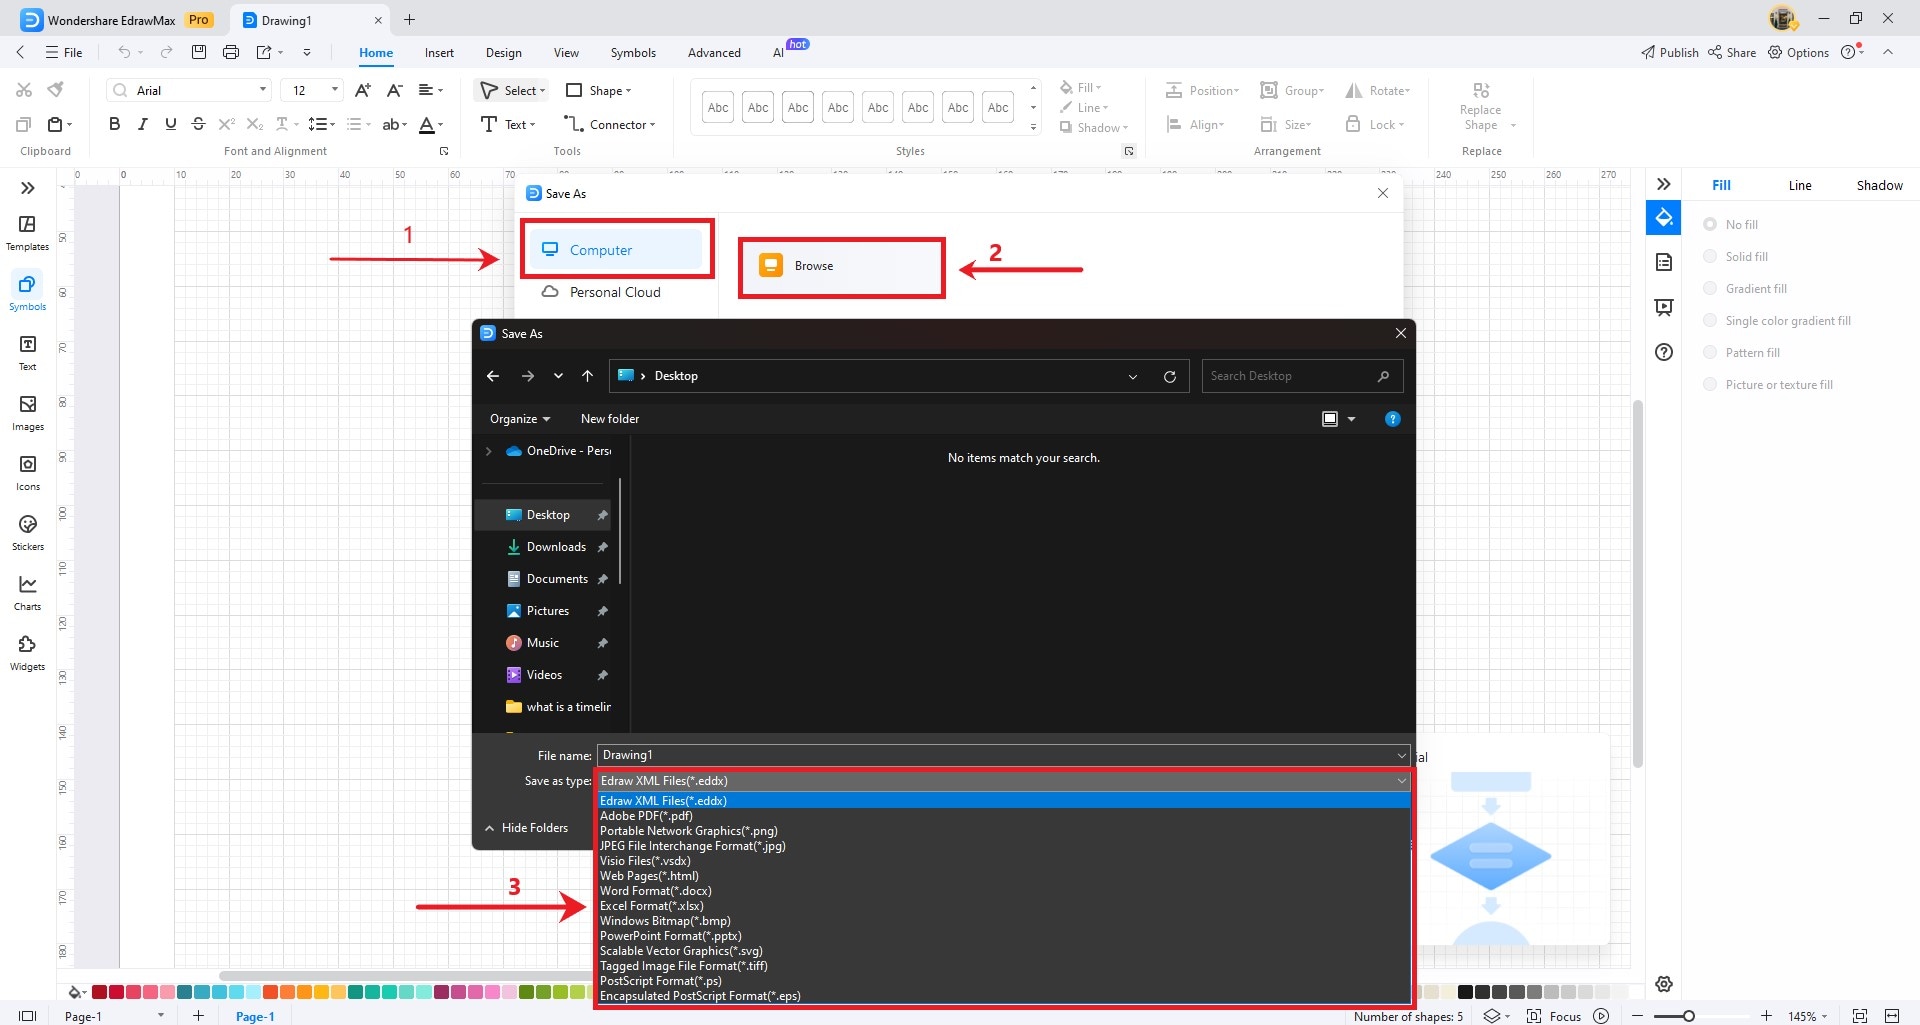
Task: Apply bold formatting
Action: pyautogui.click(x=114, y=124)
